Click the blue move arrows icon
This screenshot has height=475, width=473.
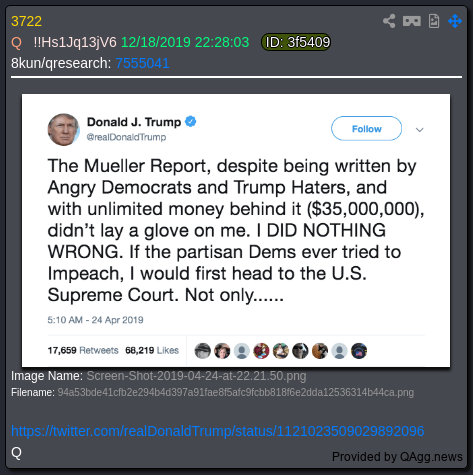click(455, 21)
